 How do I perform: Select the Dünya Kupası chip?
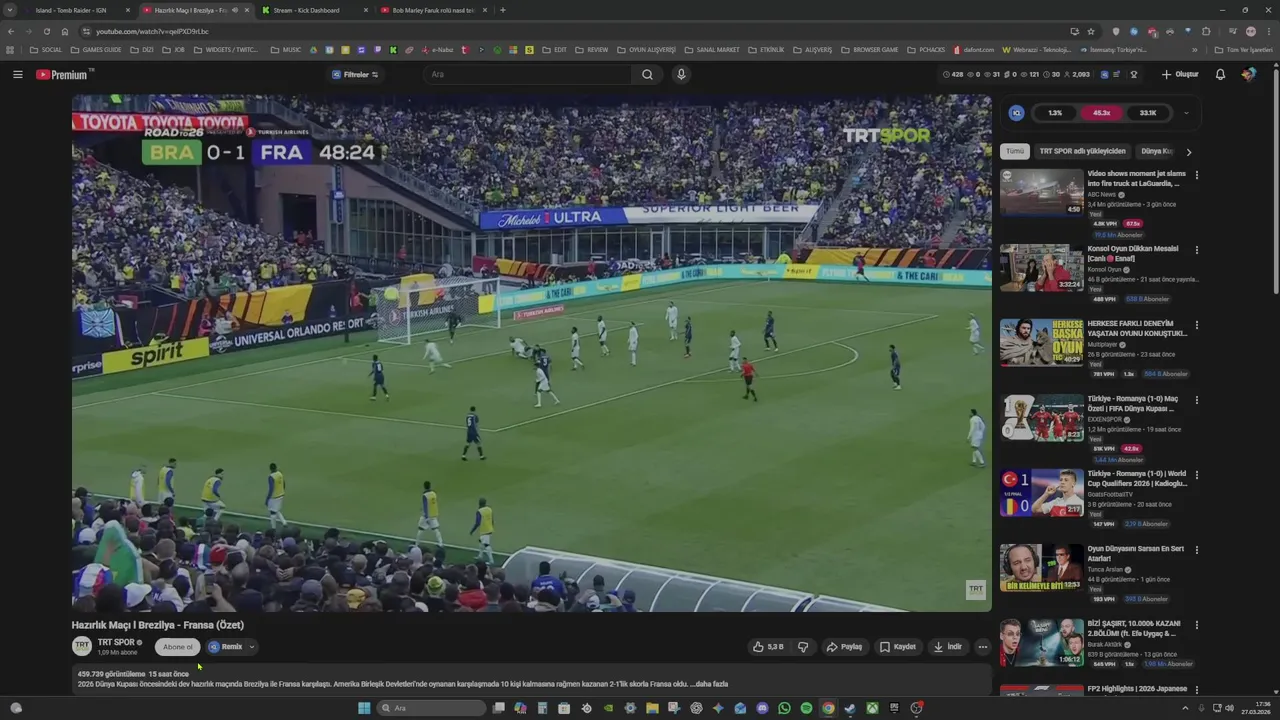pos(1158,151)
